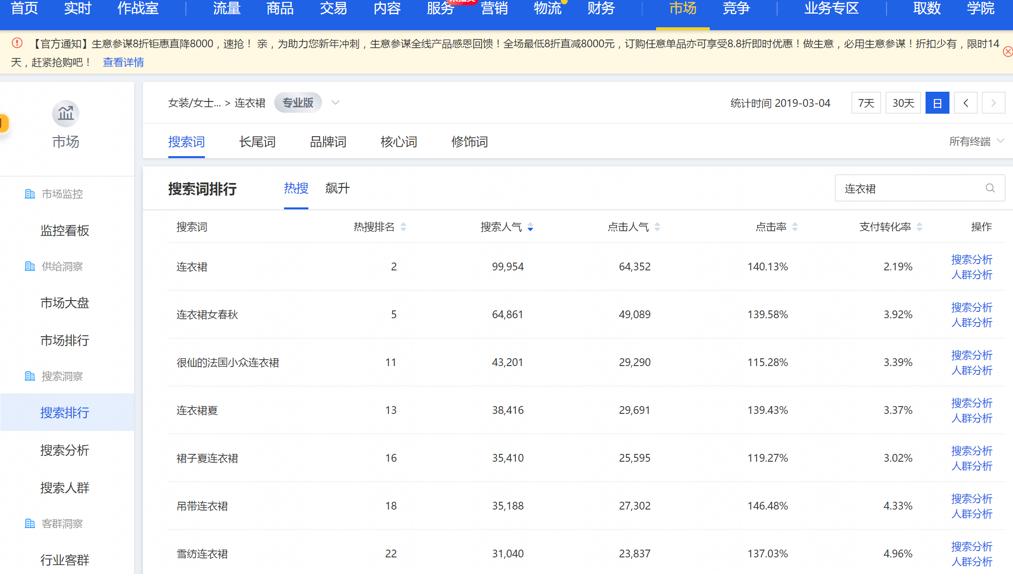1013x582 pixels.
Task: Switch to the 长尾词 tab
Action: tap(257, 141)
